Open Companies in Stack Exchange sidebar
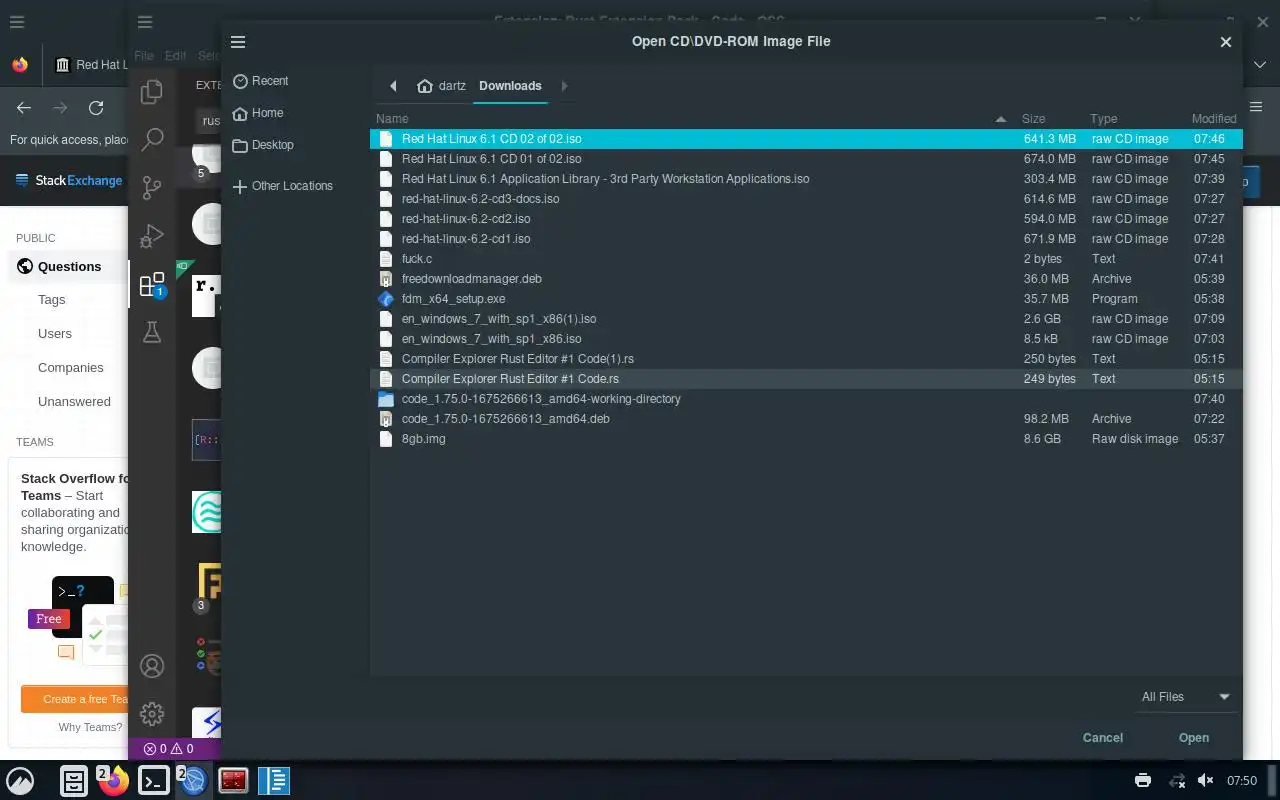The image size is (1280, 800). (71, 368)
